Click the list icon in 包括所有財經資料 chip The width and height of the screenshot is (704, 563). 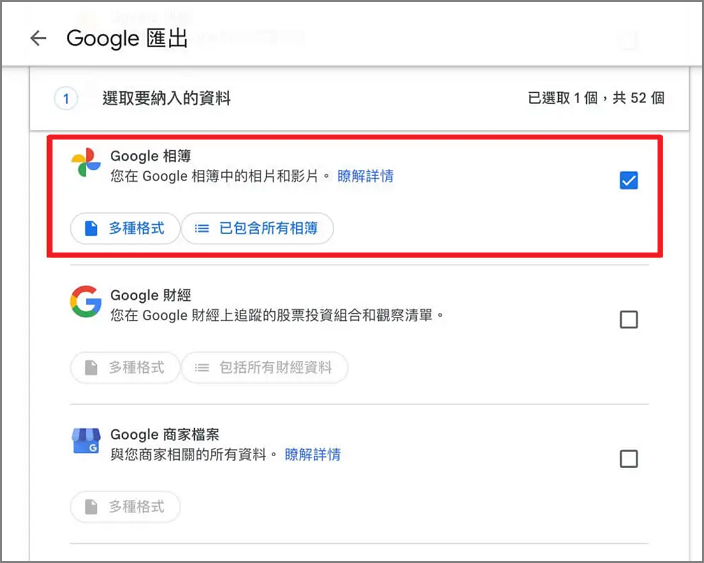[x=202, y=368]
